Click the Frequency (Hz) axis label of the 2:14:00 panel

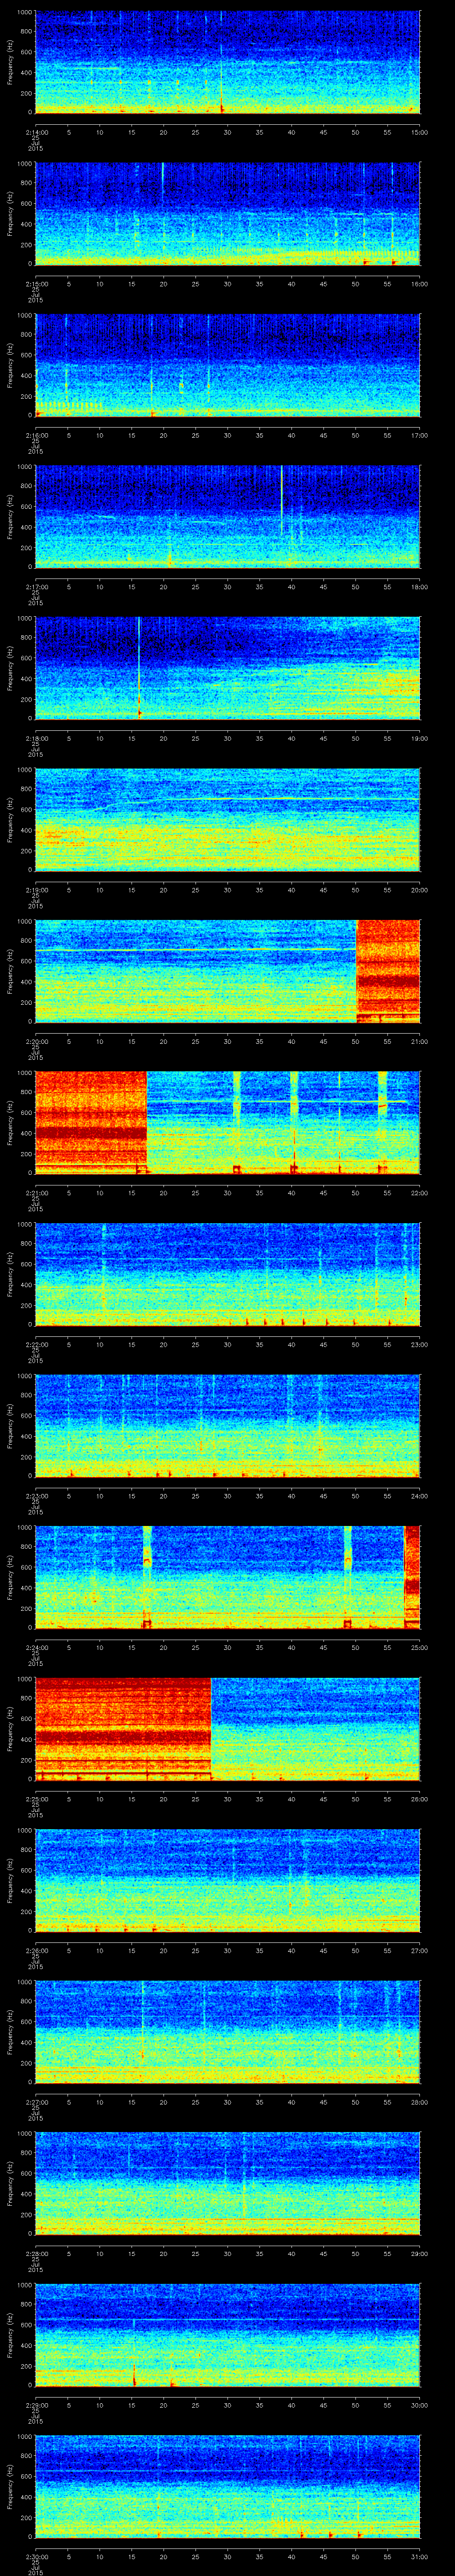coord(10,62)
